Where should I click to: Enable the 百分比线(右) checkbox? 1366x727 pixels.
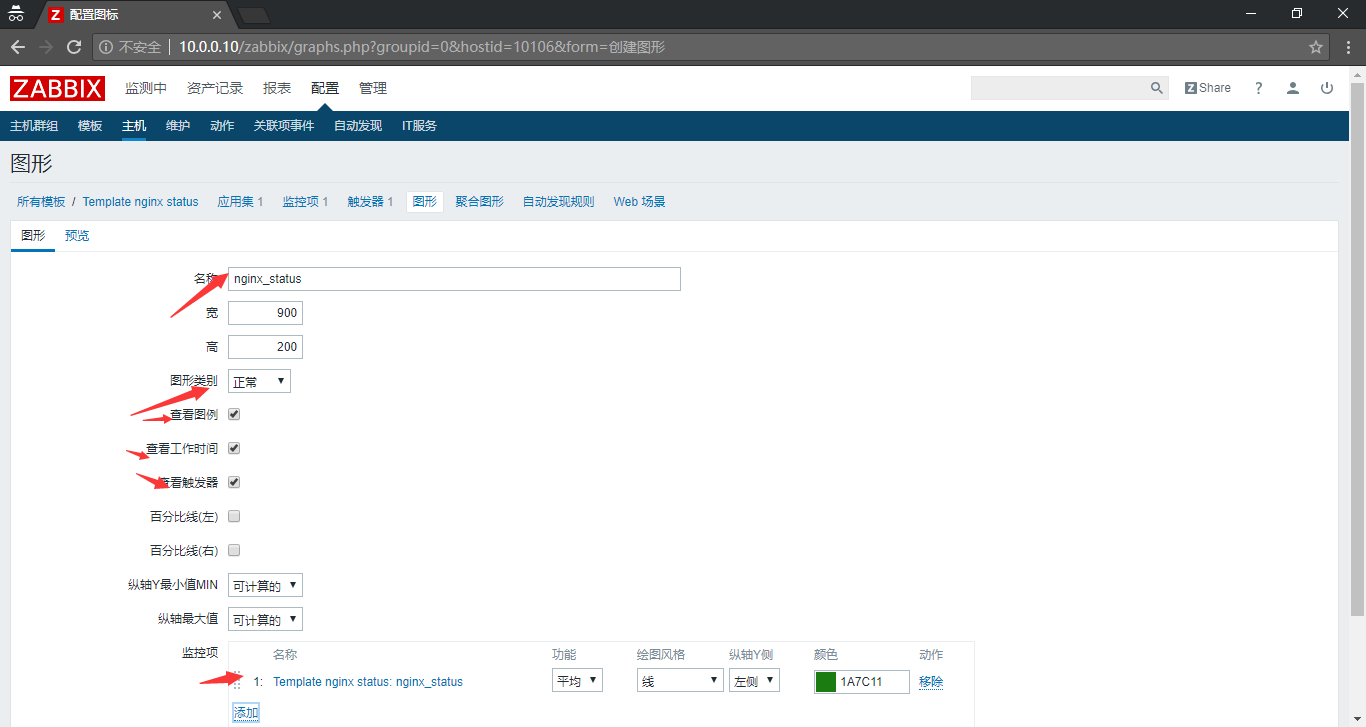234,550
